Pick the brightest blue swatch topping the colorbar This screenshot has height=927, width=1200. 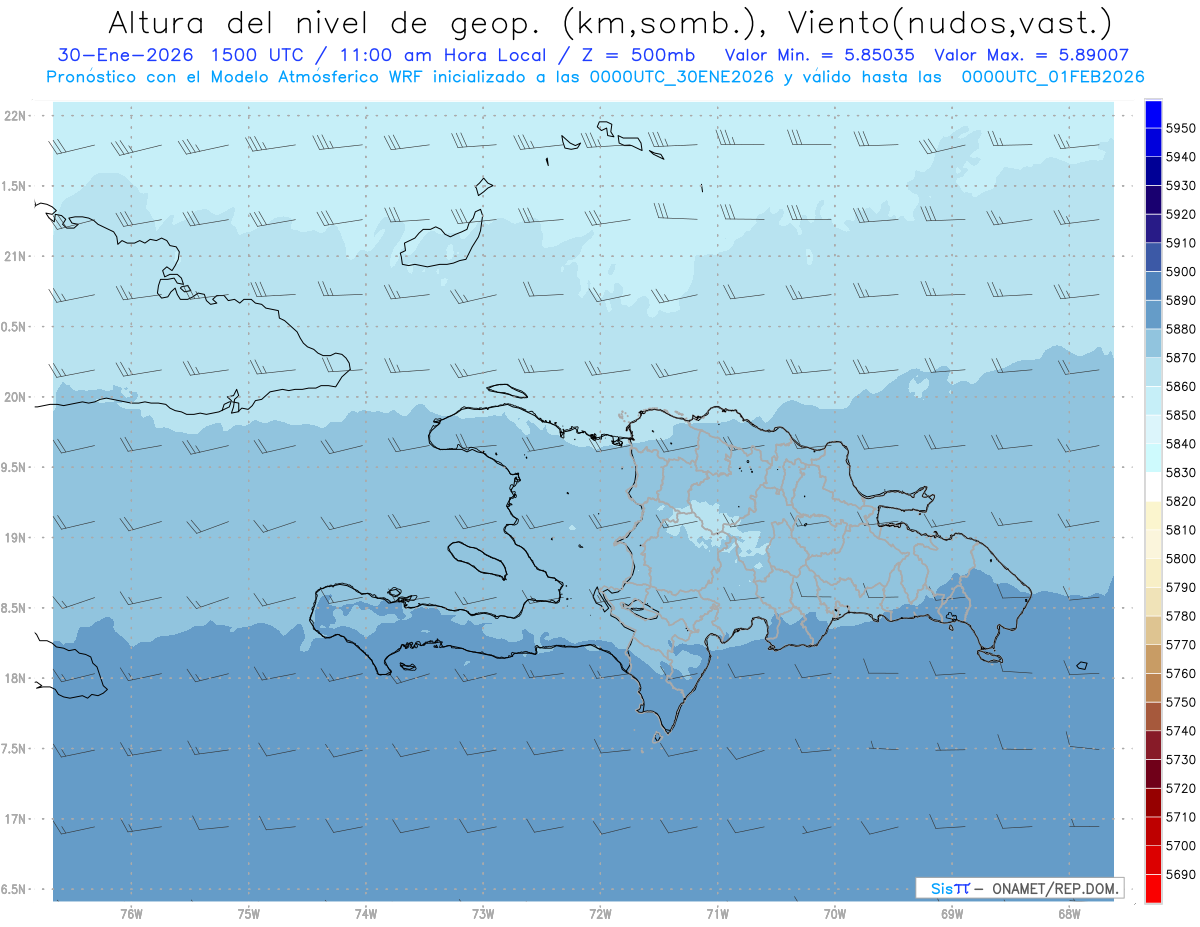1153,114
